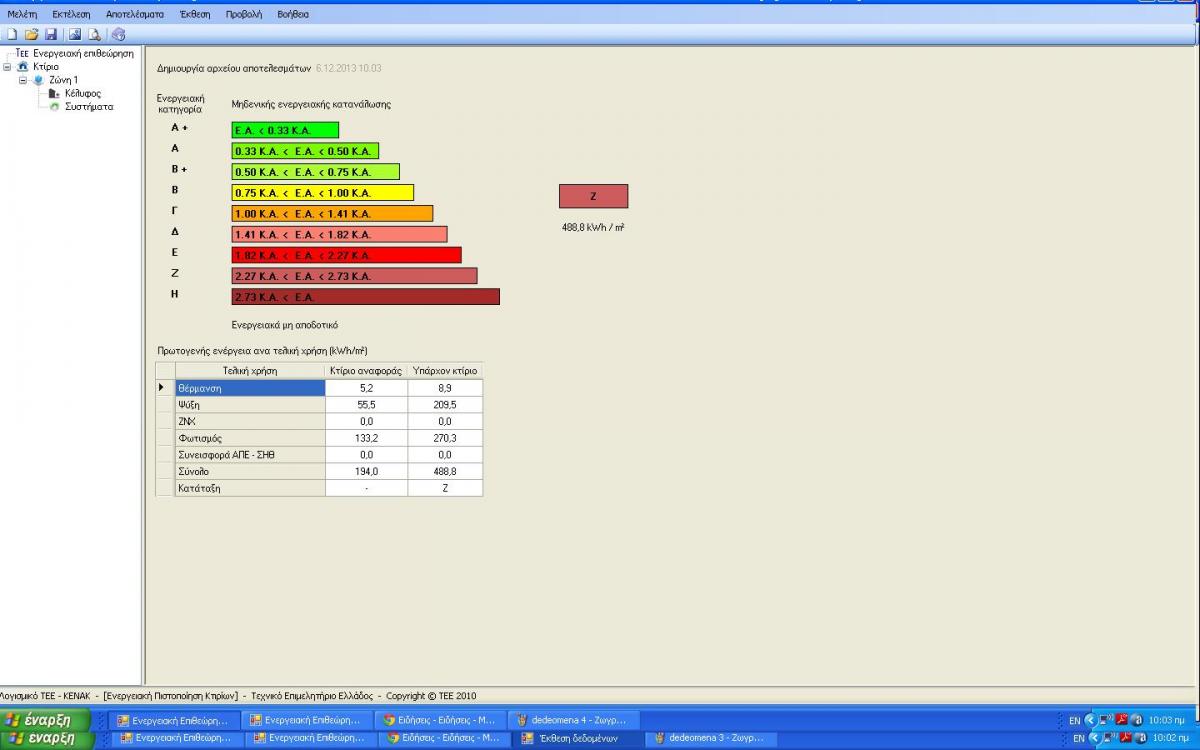
Task: Switch to the dedeomena 3 taskbar window
Action: [710, 738]
